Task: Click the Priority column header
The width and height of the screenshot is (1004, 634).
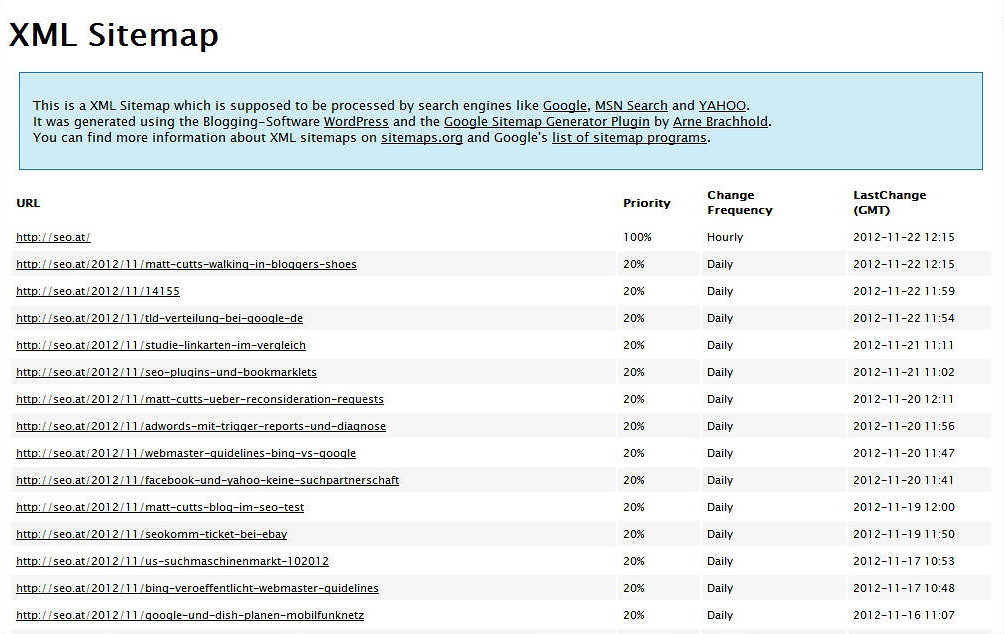Action: tap(646, 203)
